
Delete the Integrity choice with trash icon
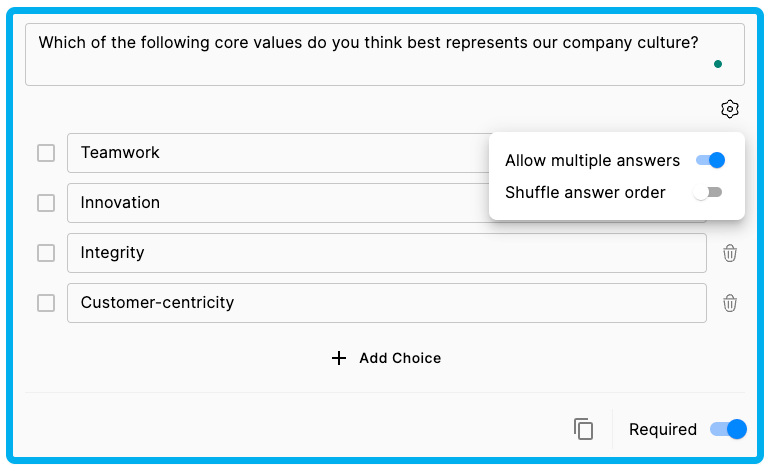click(x=729, y=253)
